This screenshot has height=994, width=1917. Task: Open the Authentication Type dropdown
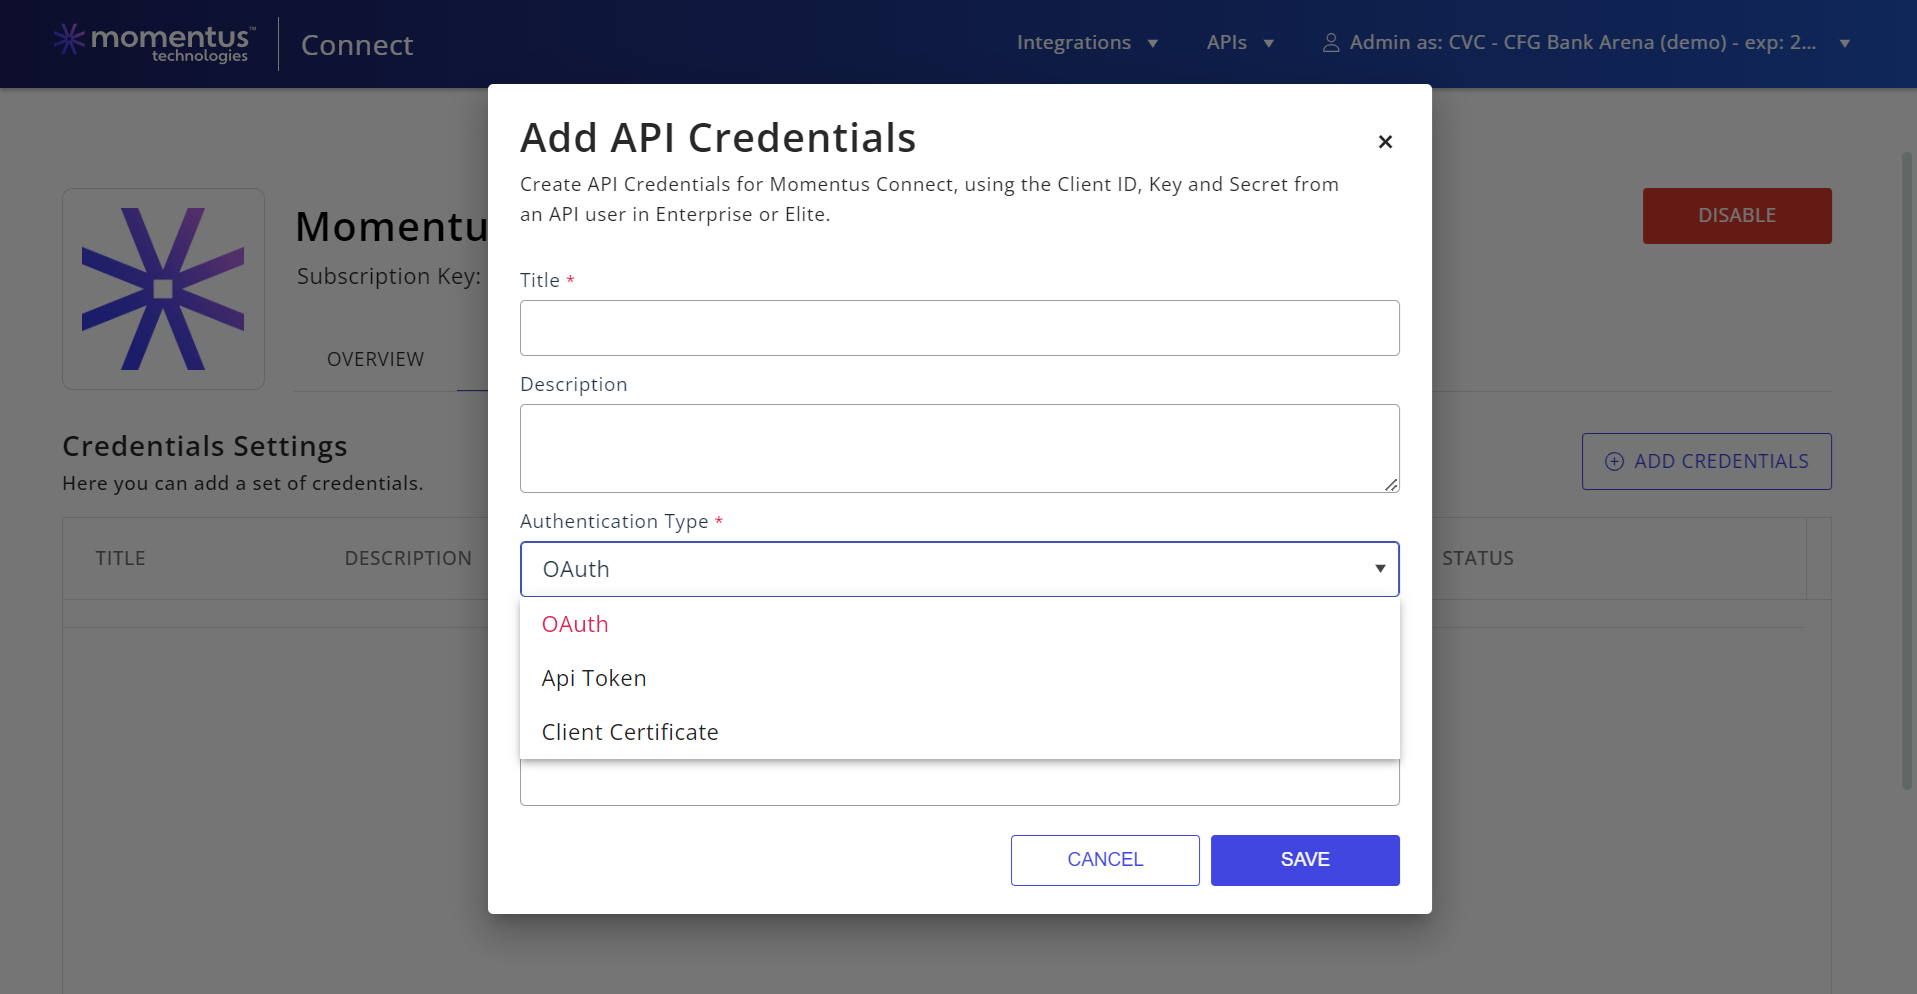pos(959,568)
